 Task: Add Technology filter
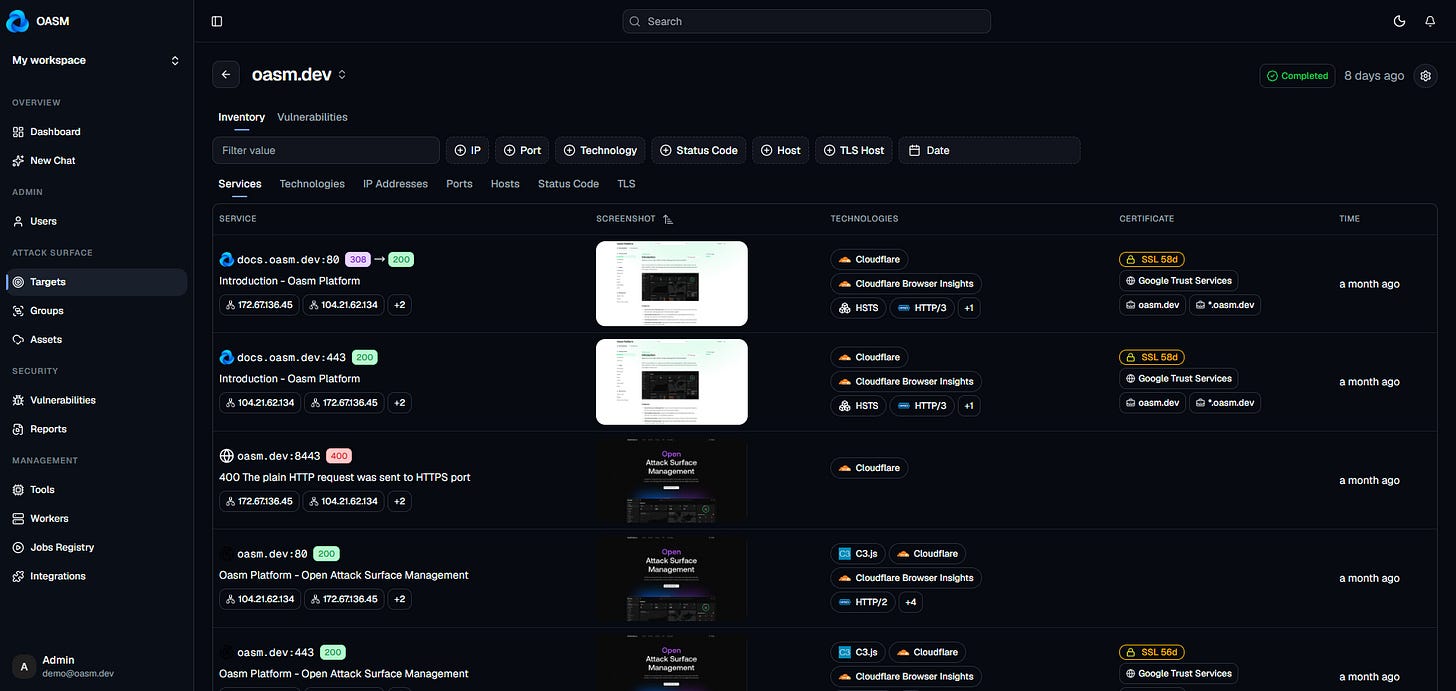tap(600, 150)
